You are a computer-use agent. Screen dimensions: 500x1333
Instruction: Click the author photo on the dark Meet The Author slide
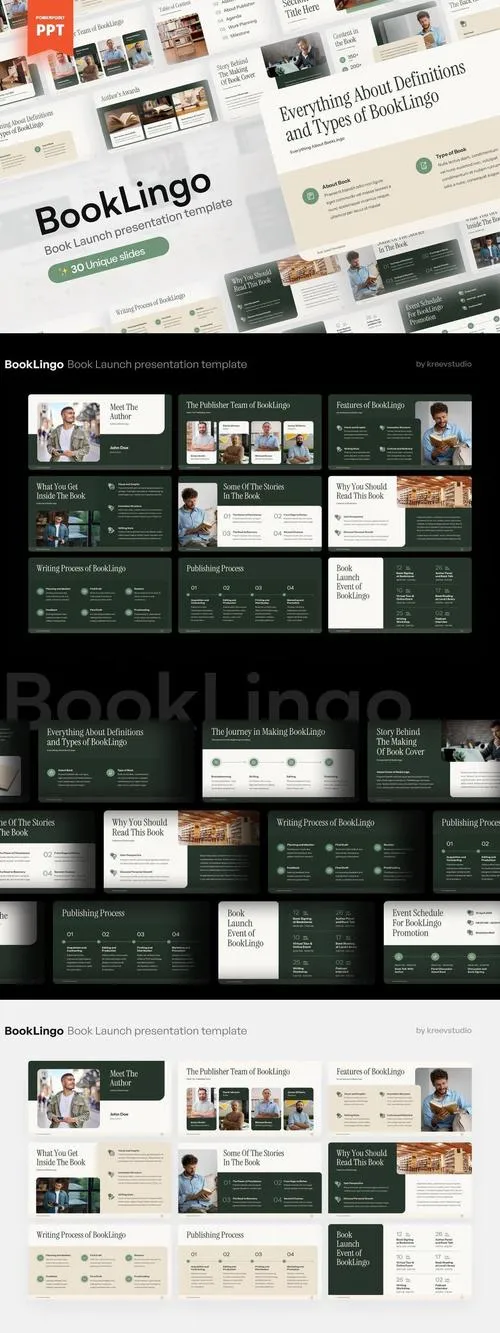point(68,431)
